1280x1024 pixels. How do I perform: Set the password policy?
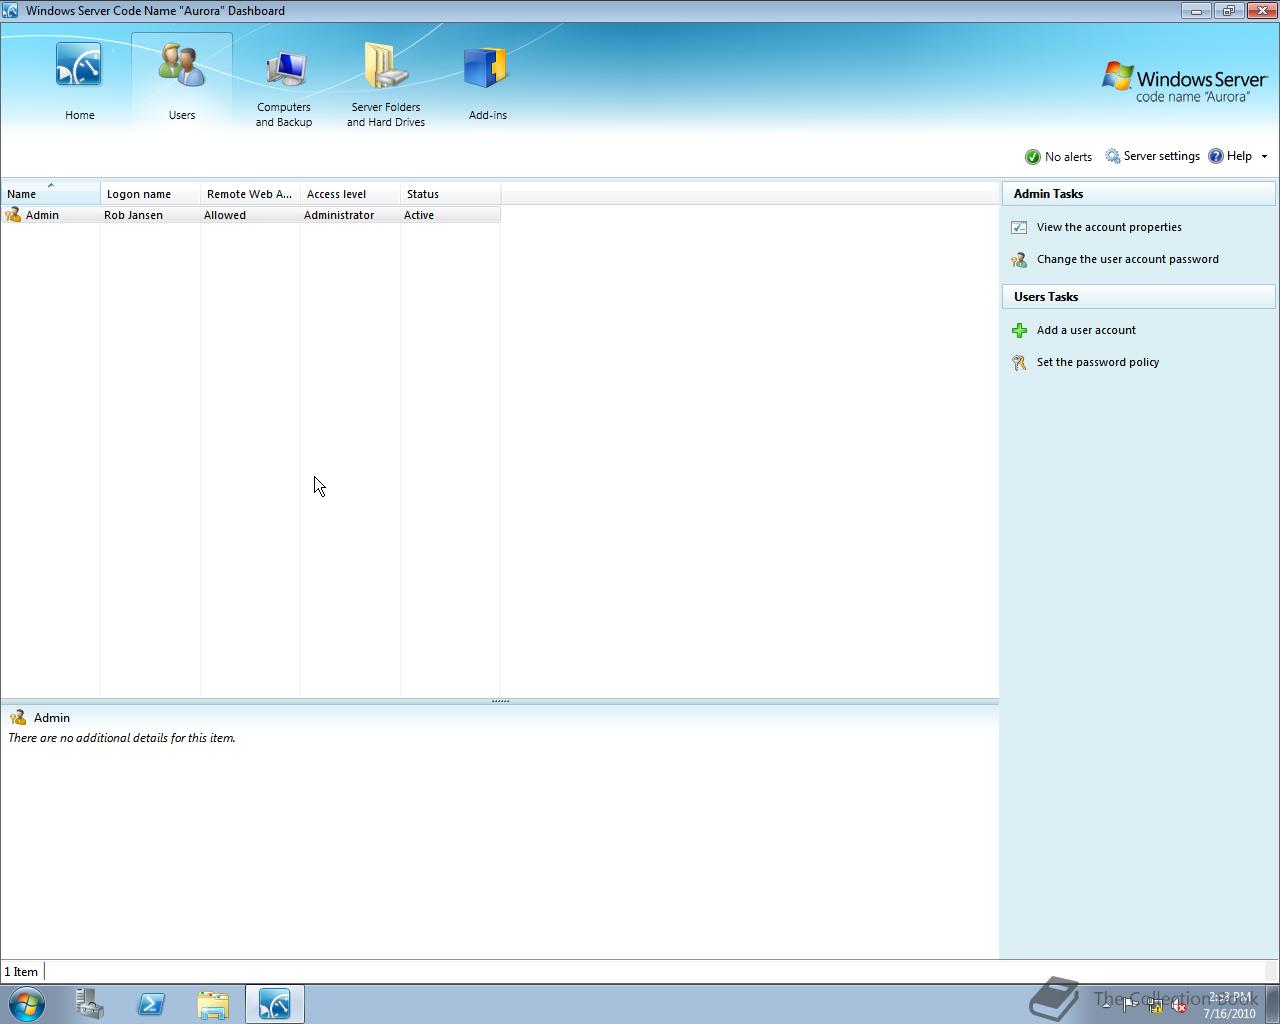[1098, 362]
